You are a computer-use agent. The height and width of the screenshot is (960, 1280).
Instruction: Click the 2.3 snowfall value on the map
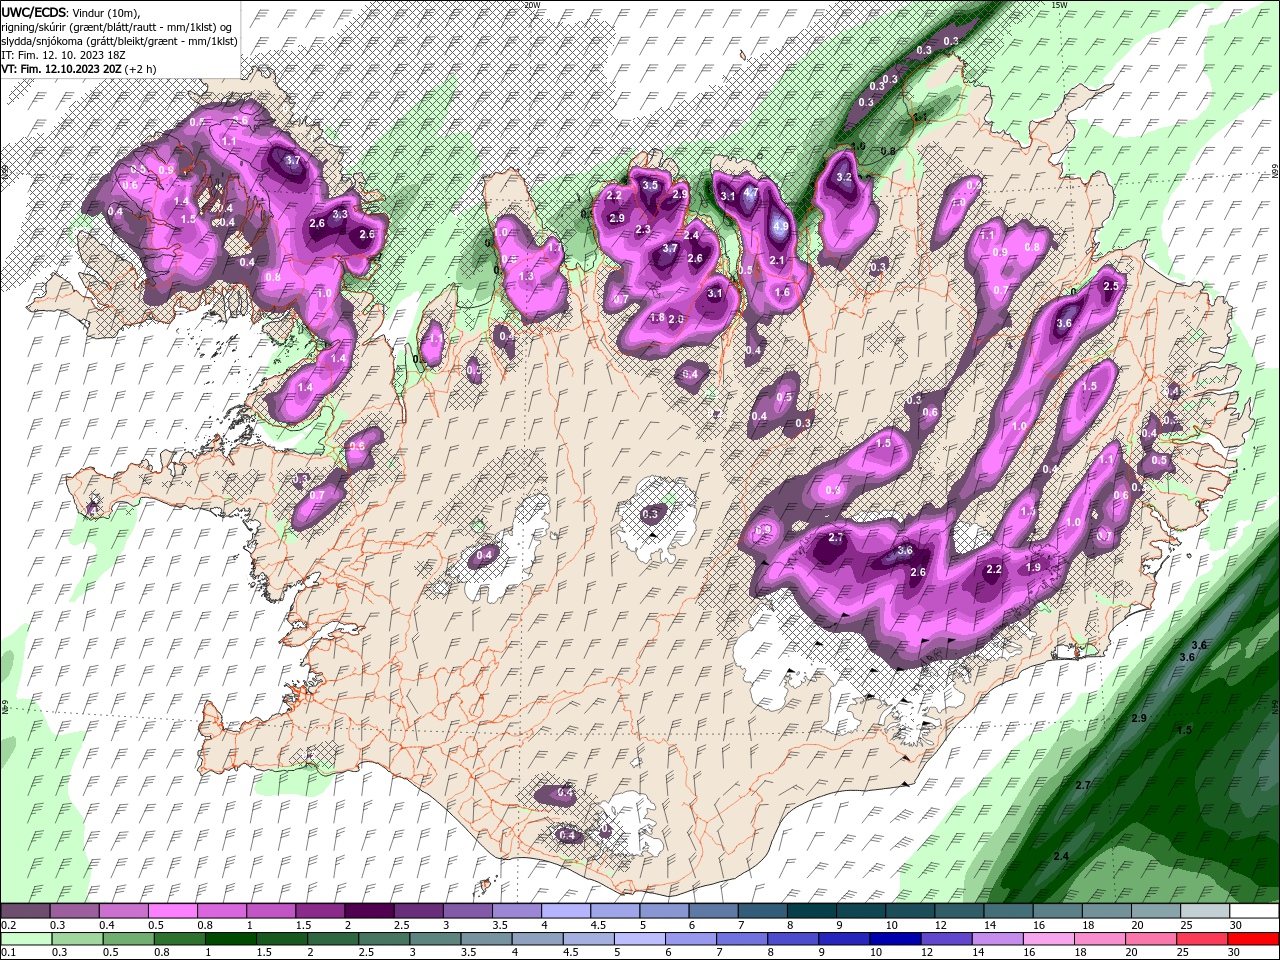(643, 229)
